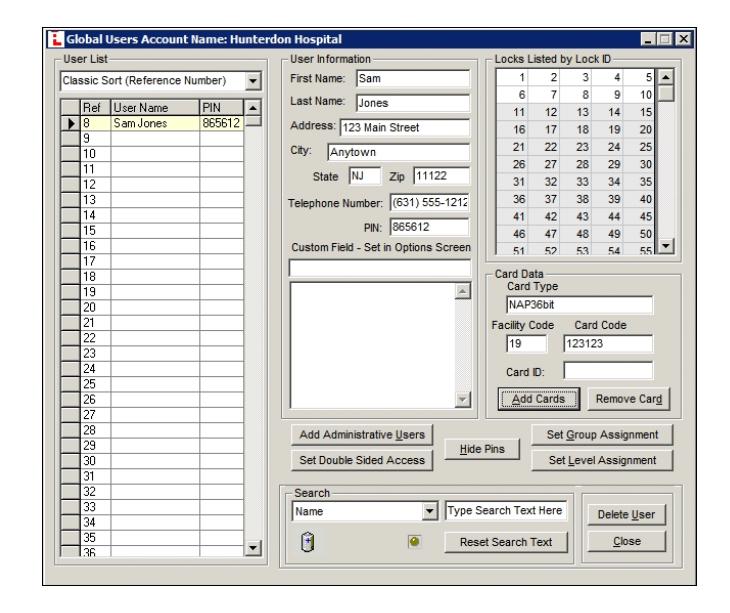Image resolution: width=730 pixels, height=613 pixels.
Task: Click the Type Search Text Here field
Action: (x=506, y=511)
